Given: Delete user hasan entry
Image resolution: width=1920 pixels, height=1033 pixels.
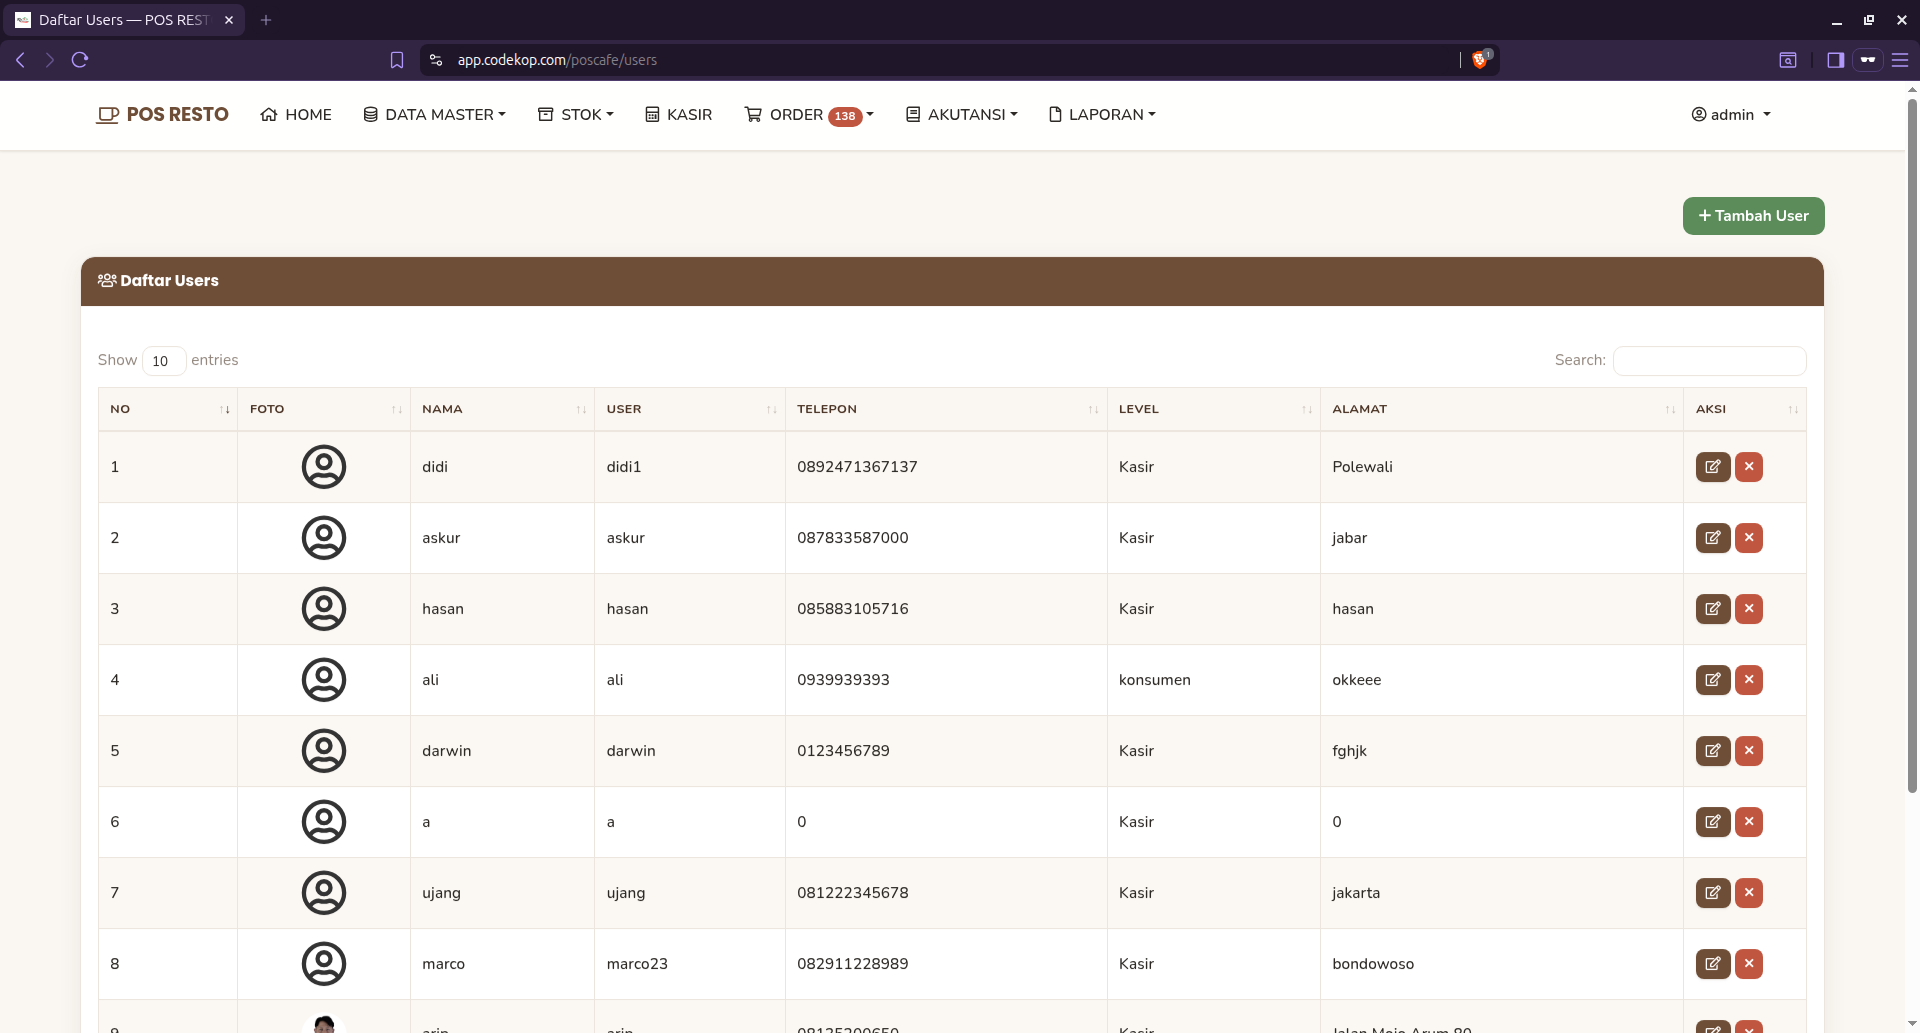Looking at the screenshot, I should tap(1748, 609).
